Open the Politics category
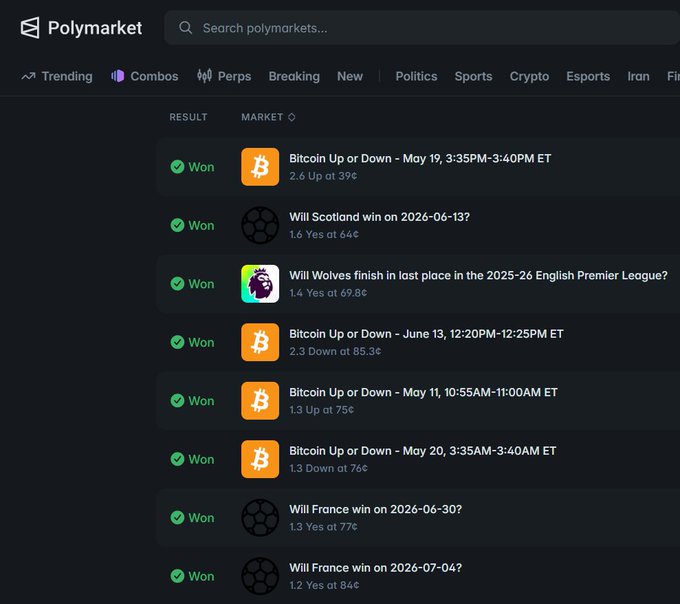Viewport: 680px width, 604px height. (416, 76)
